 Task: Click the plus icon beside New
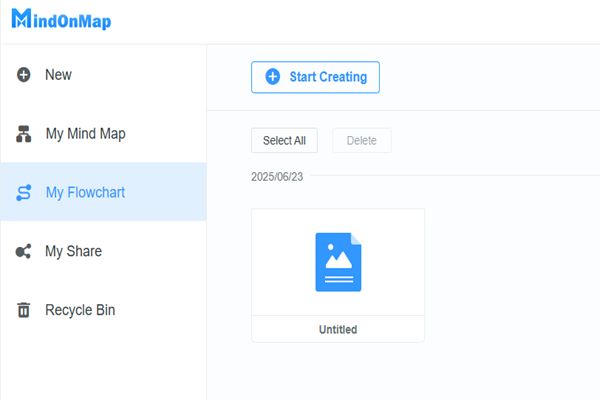(24, 75)
